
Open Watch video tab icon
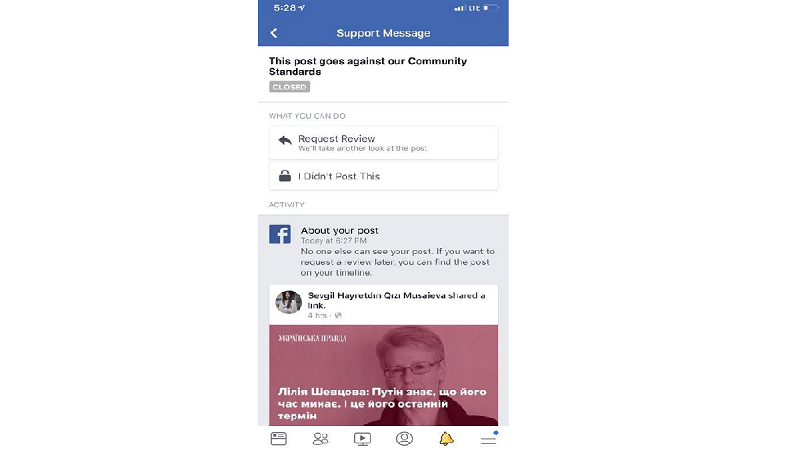tap(362, 438)
